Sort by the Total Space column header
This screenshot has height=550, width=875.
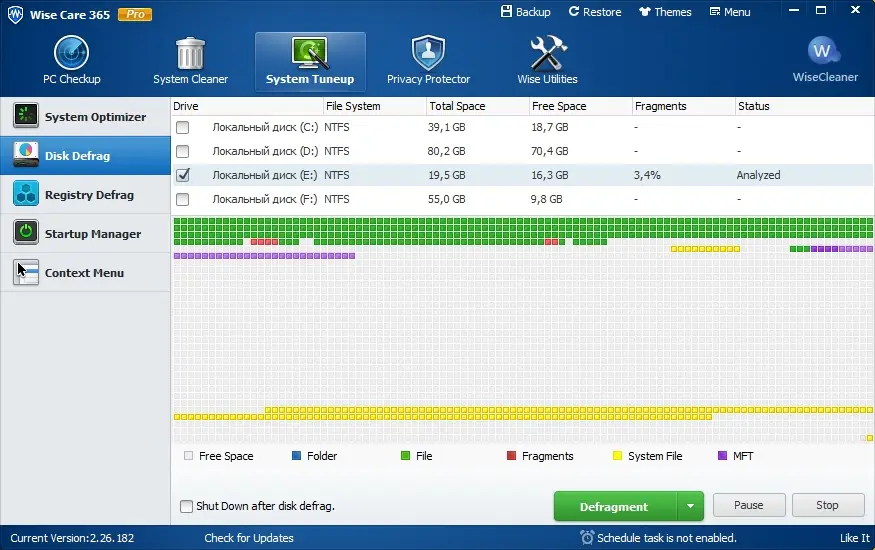(478, 106)
